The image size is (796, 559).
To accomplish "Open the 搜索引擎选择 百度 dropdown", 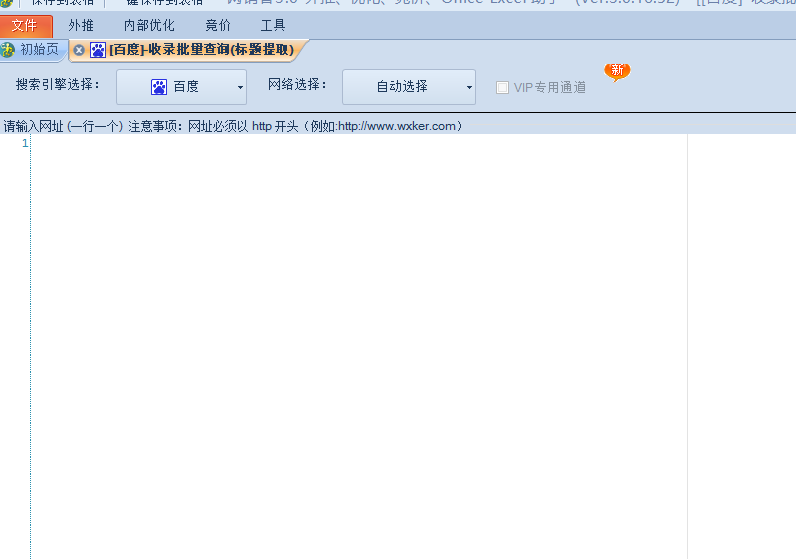I will [x=182, y=87].
